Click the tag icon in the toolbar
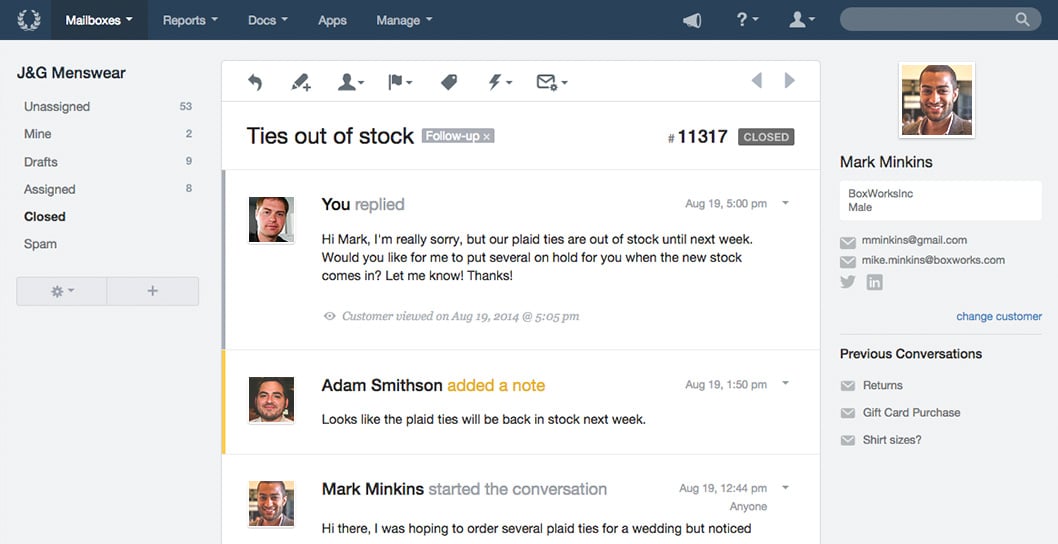The width and height of the screenshot is (1058, 544). 449,82
